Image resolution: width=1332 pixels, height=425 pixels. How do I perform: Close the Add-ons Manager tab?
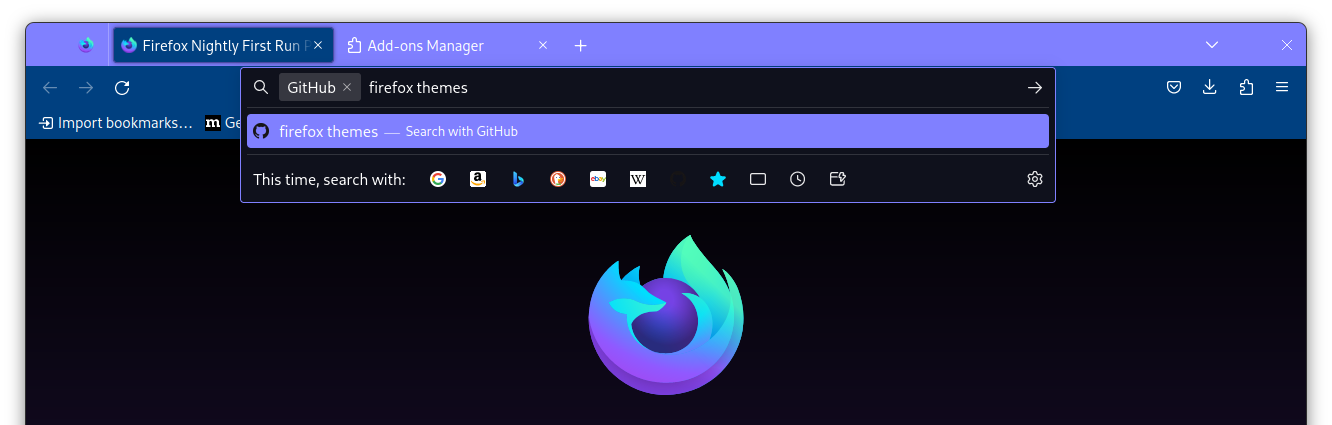coord(543,45)
